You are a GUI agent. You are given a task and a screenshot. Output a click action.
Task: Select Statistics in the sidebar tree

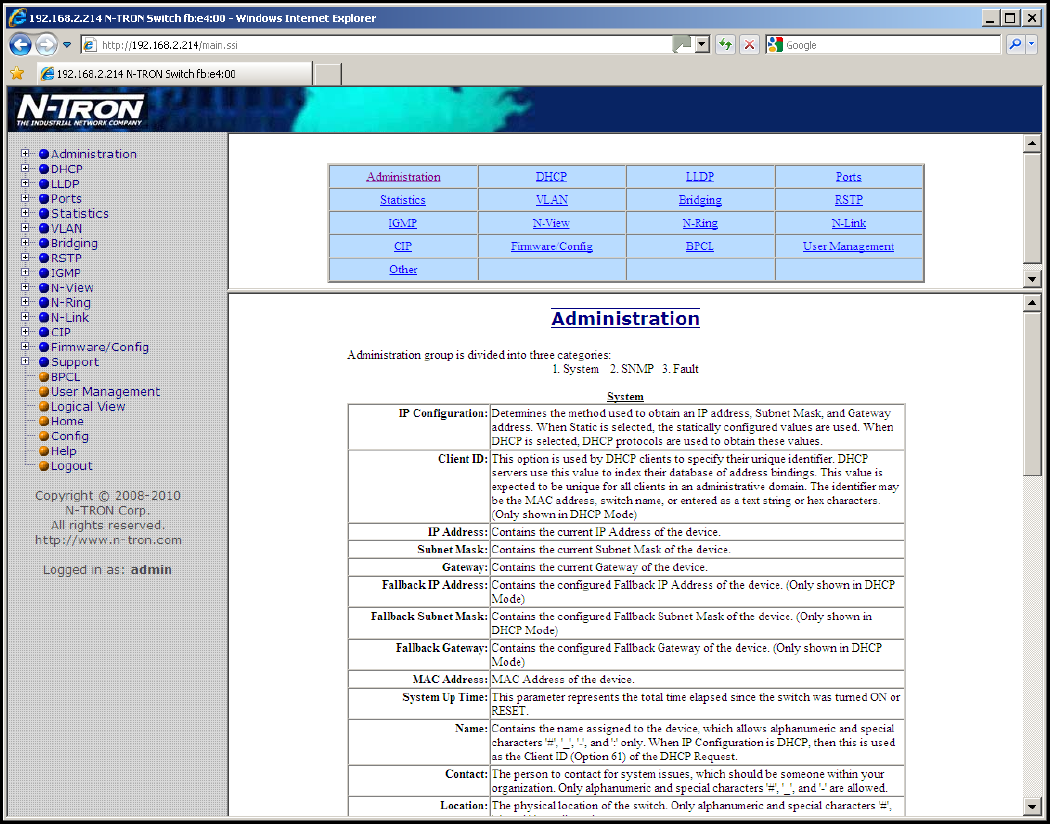click(80, 214)
